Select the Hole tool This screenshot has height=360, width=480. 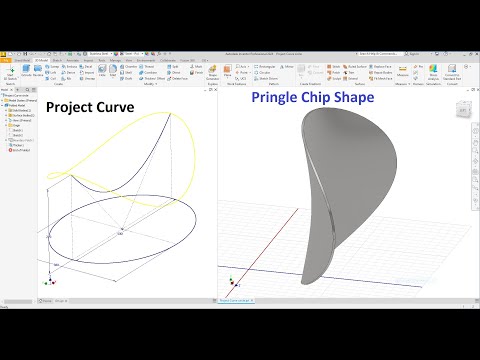coord(102,71)
